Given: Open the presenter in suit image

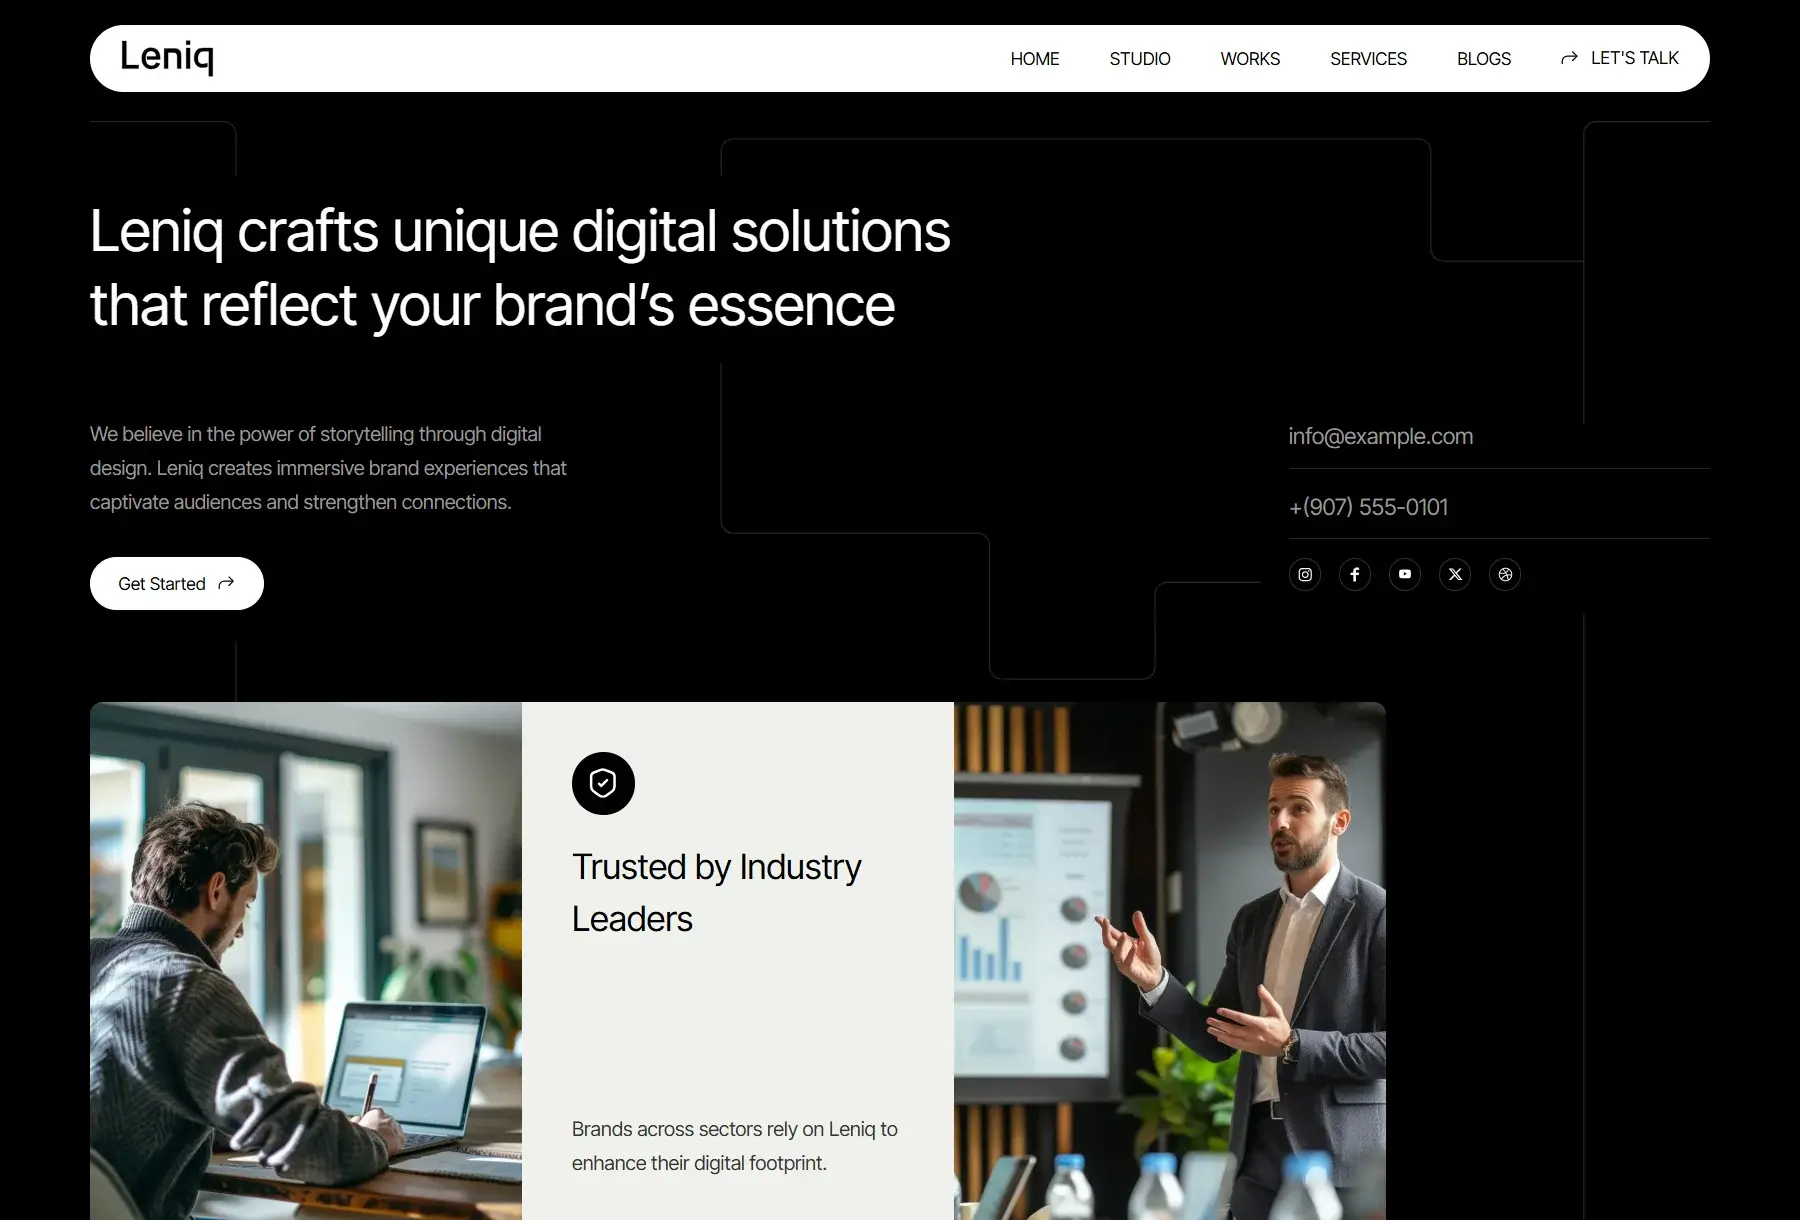Looking at the screenshot, I should point(1170,961).
